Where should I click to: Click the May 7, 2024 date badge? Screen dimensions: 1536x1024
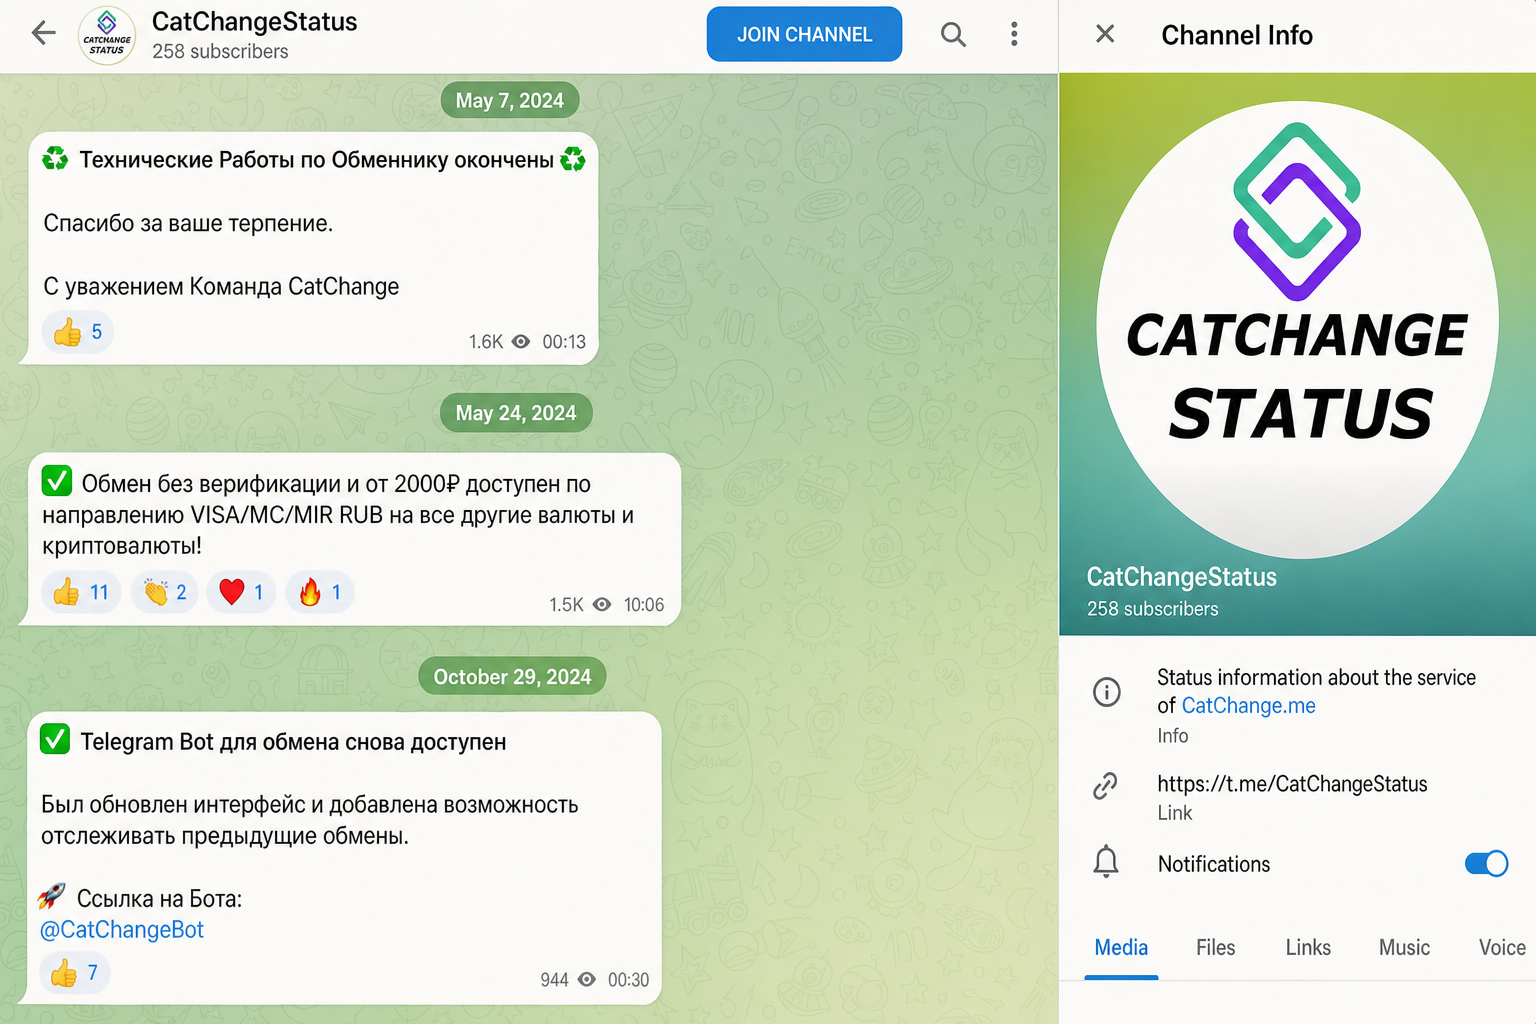pyautogui.click(x=510, y=100)
